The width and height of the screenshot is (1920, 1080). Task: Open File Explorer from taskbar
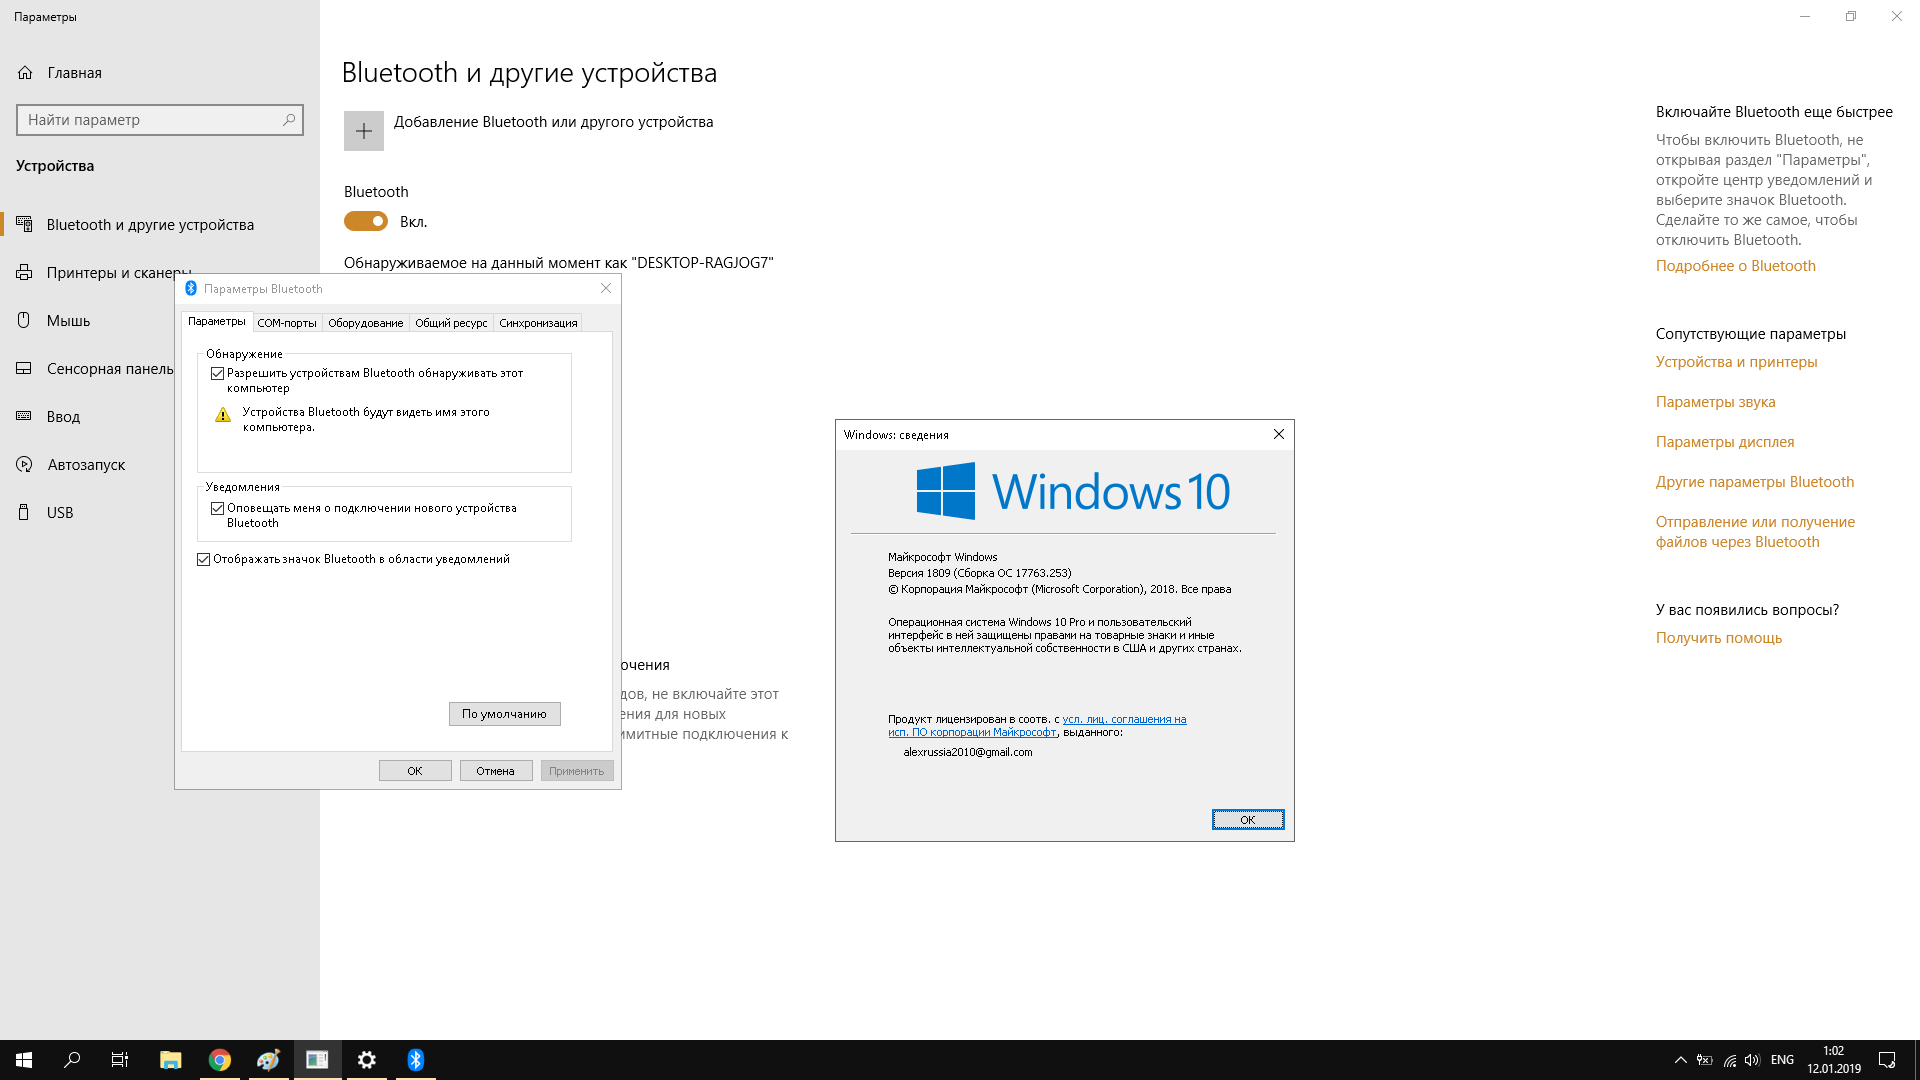tap(171, 1060)
